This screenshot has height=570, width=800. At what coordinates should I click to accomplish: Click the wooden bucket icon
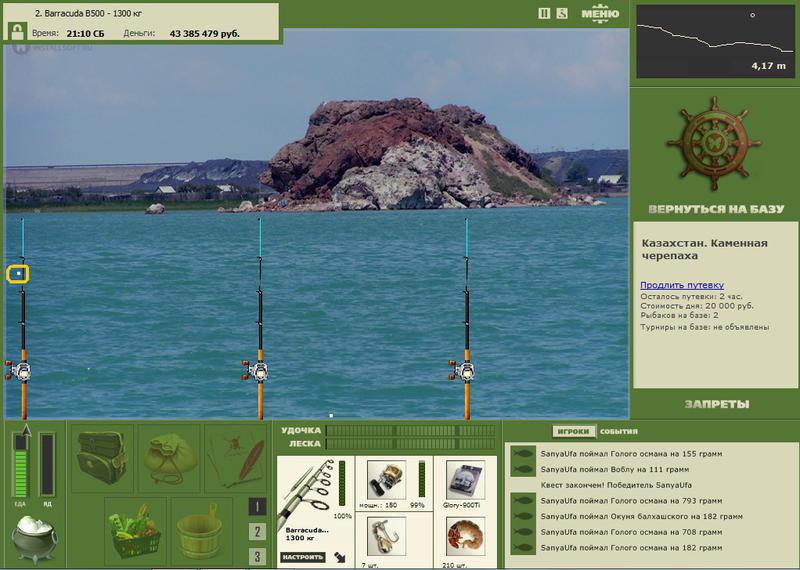(202, 531)
